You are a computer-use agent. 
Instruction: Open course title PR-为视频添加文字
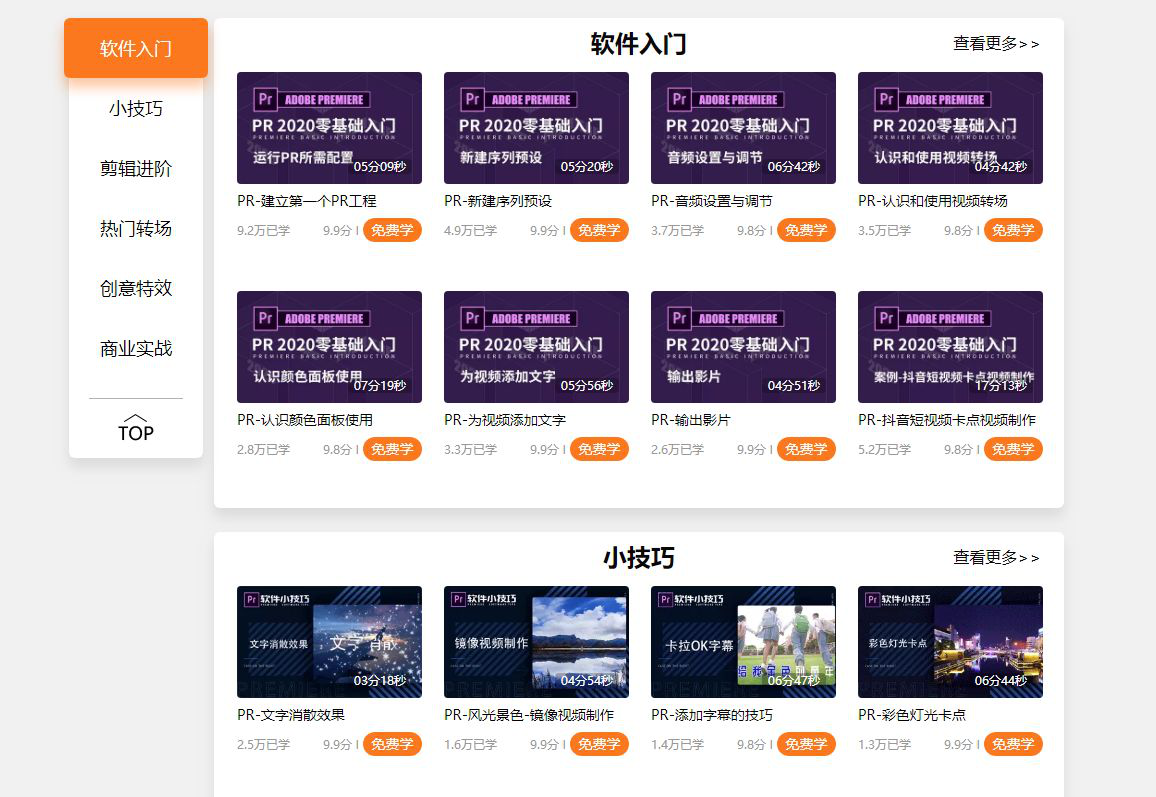pos(505,420)
